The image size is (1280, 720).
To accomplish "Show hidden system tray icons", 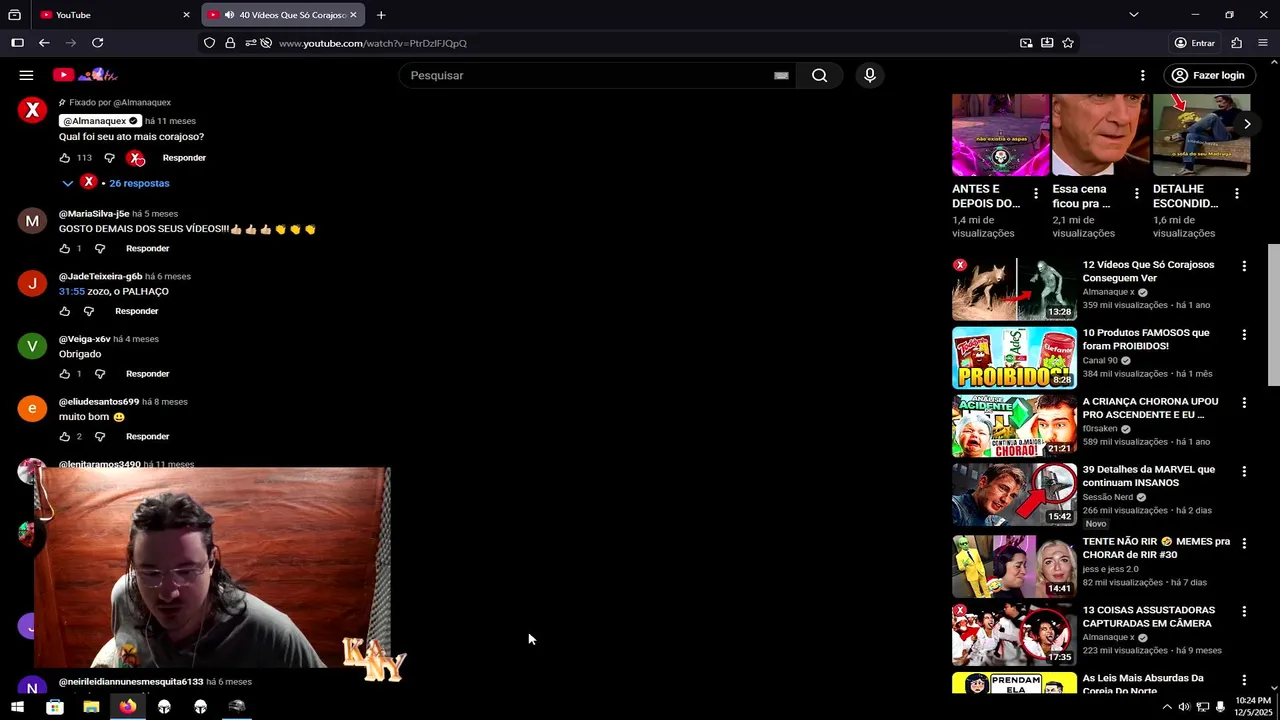I will tap(1166, 707).
